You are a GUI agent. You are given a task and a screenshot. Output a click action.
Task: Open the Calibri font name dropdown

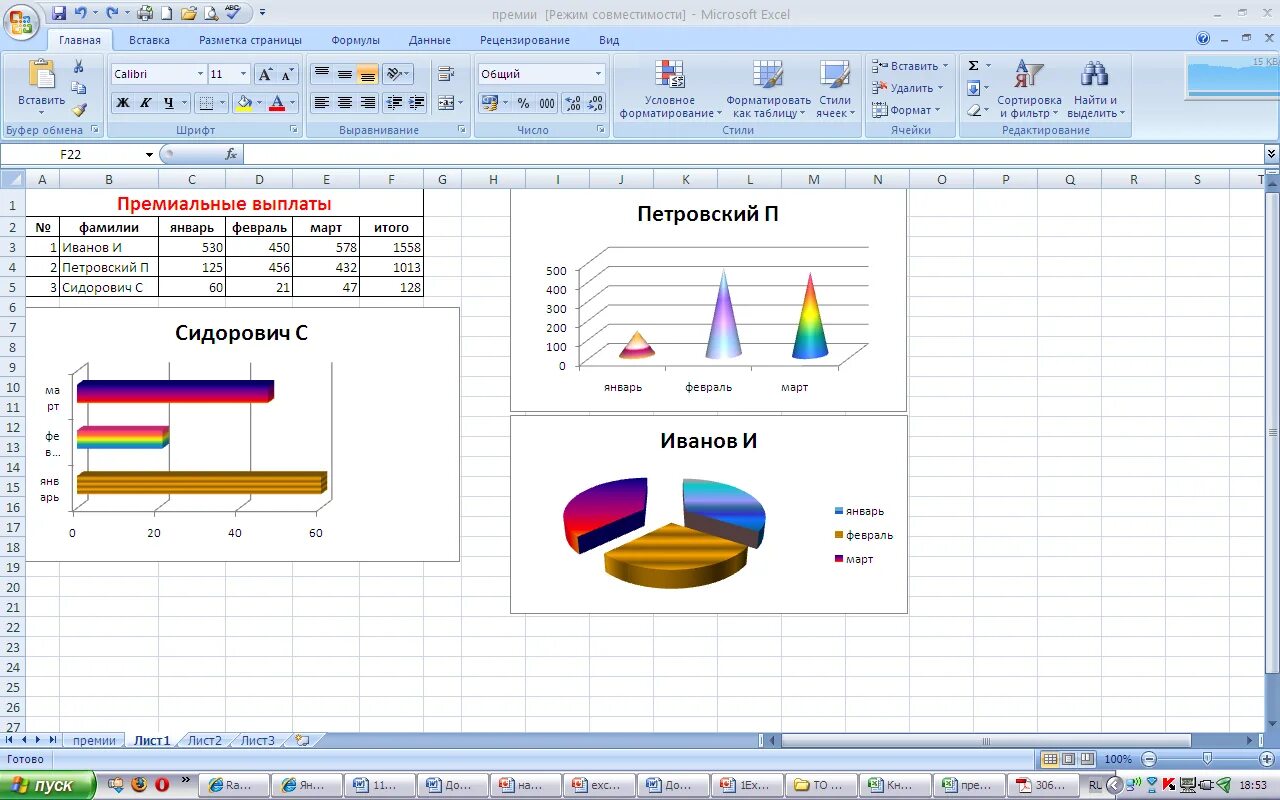coord(198,74)
